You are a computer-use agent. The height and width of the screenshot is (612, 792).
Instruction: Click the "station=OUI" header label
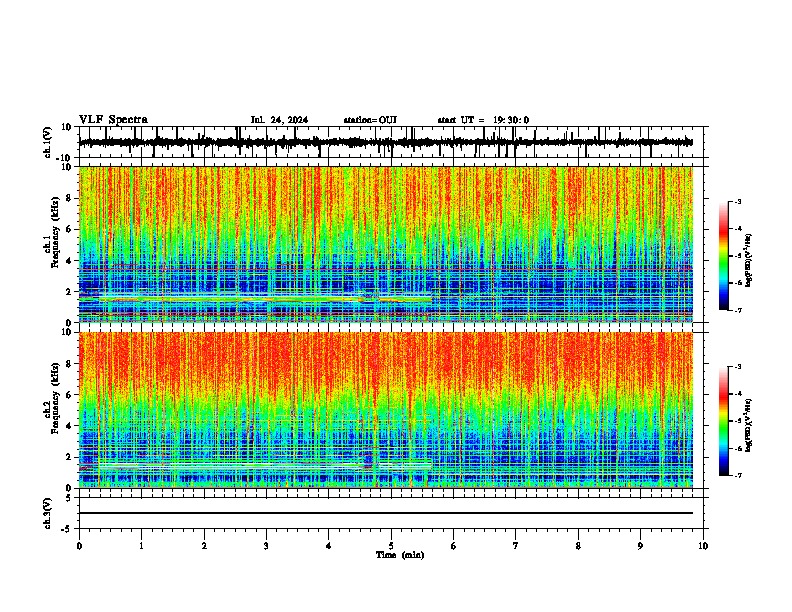point(370,120)
